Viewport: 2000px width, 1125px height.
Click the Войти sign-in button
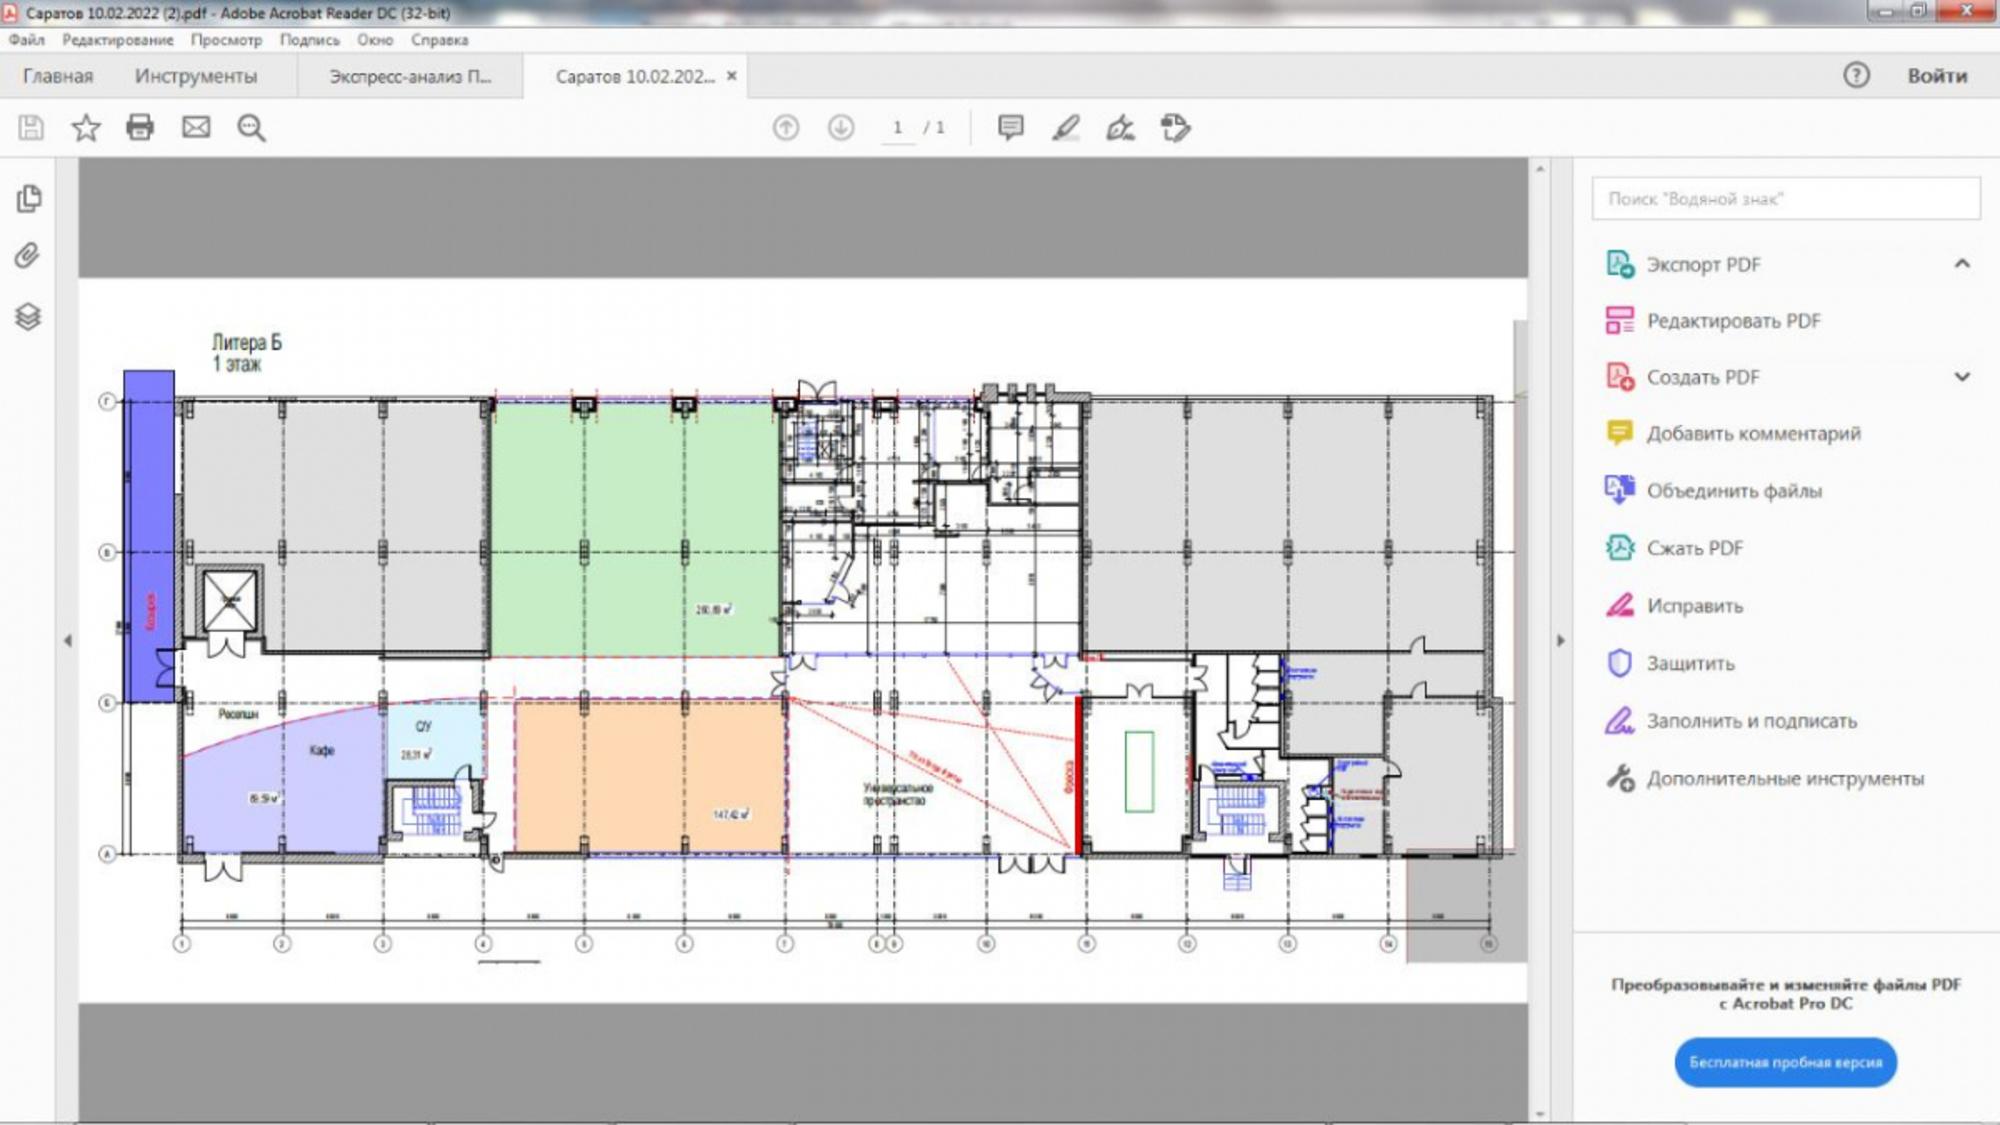1937,76
